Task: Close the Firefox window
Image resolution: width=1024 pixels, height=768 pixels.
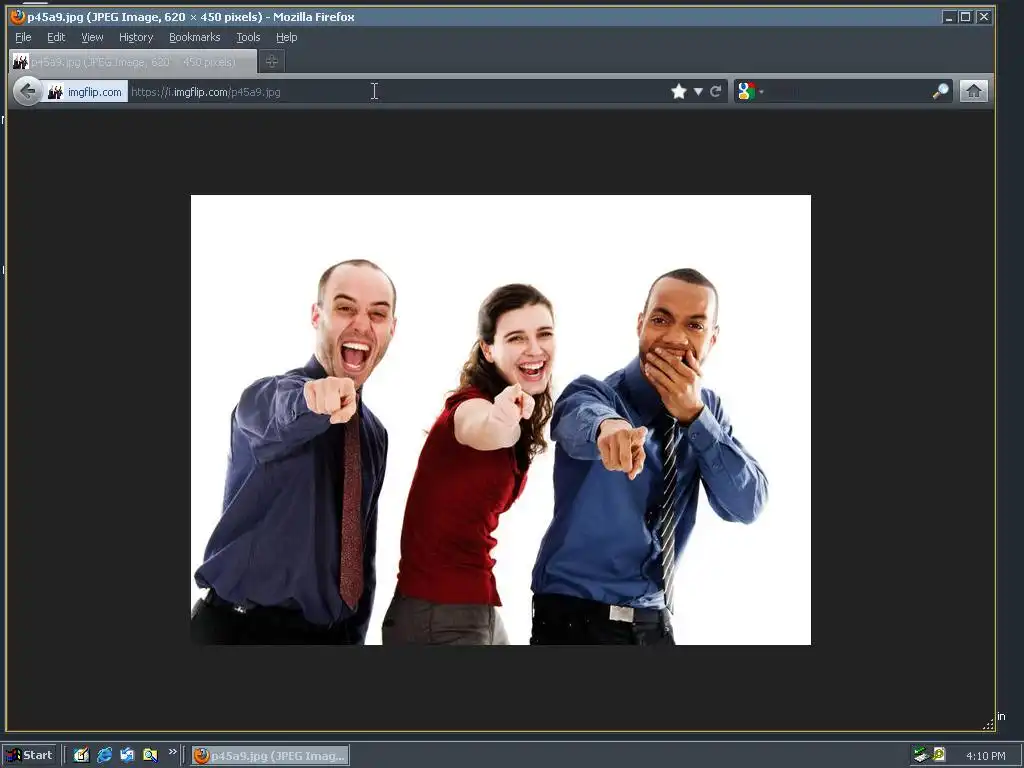Action: (x=984, y=17)
